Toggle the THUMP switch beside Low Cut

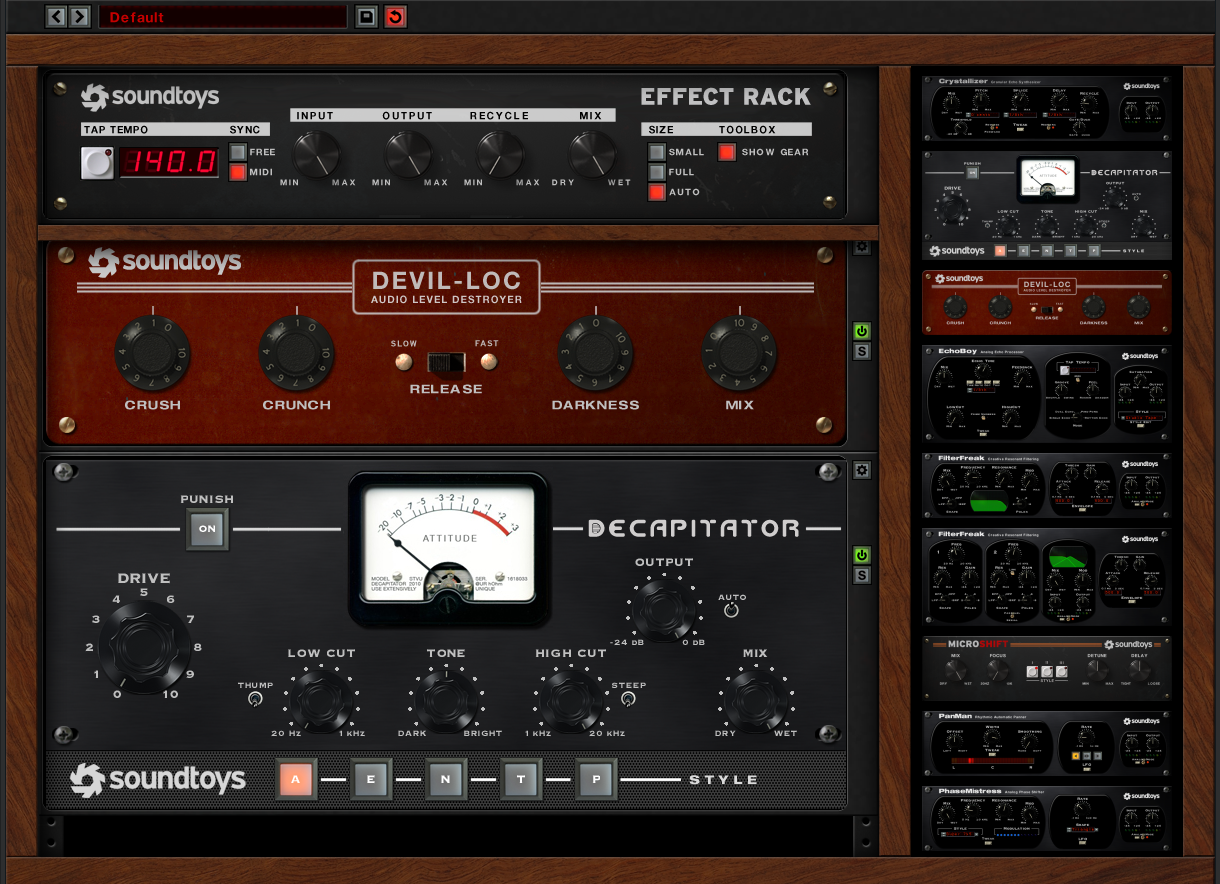[255, 700]
